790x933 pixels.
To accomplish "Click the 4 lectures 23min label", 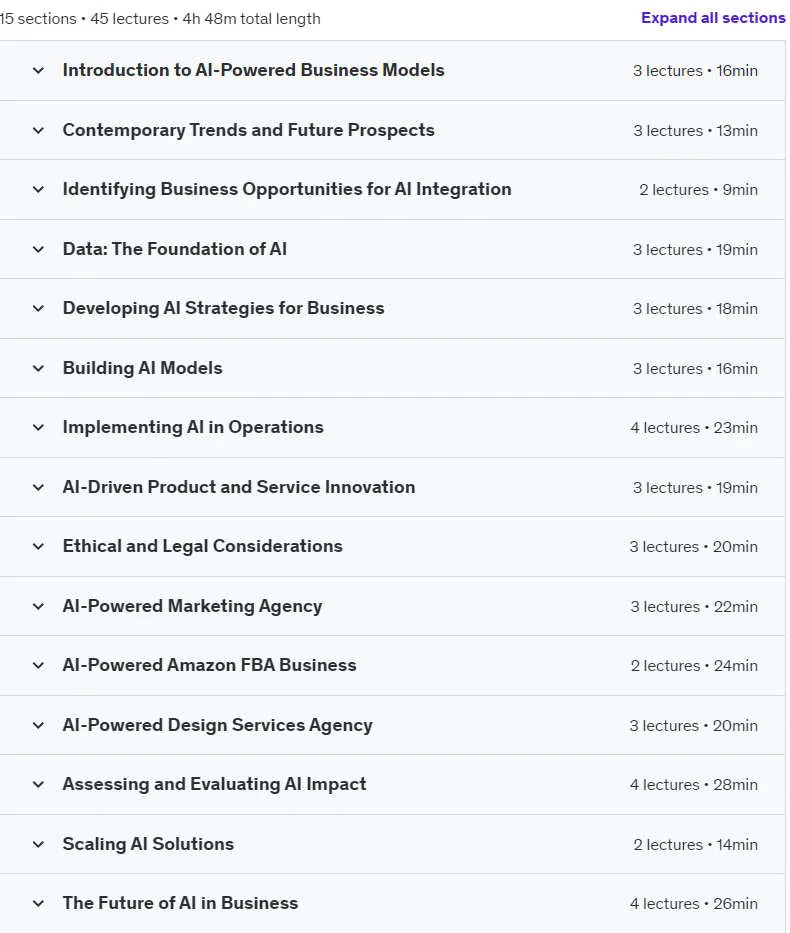I will tap(694, 427).
